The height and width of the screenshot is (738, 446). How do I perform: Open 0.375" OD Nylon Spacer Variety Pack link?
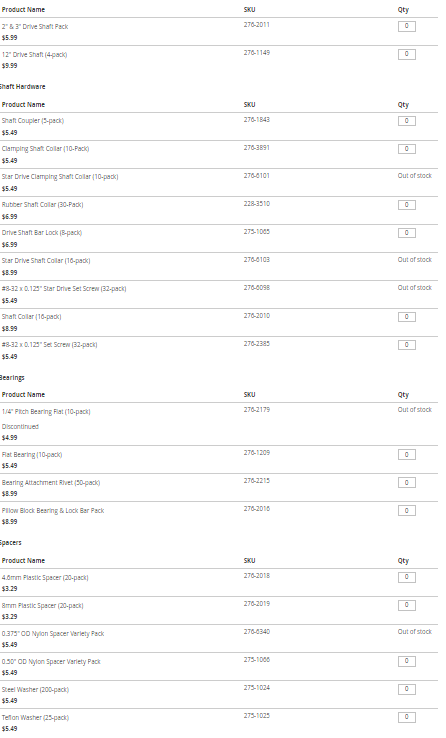(x=53, y=634)
